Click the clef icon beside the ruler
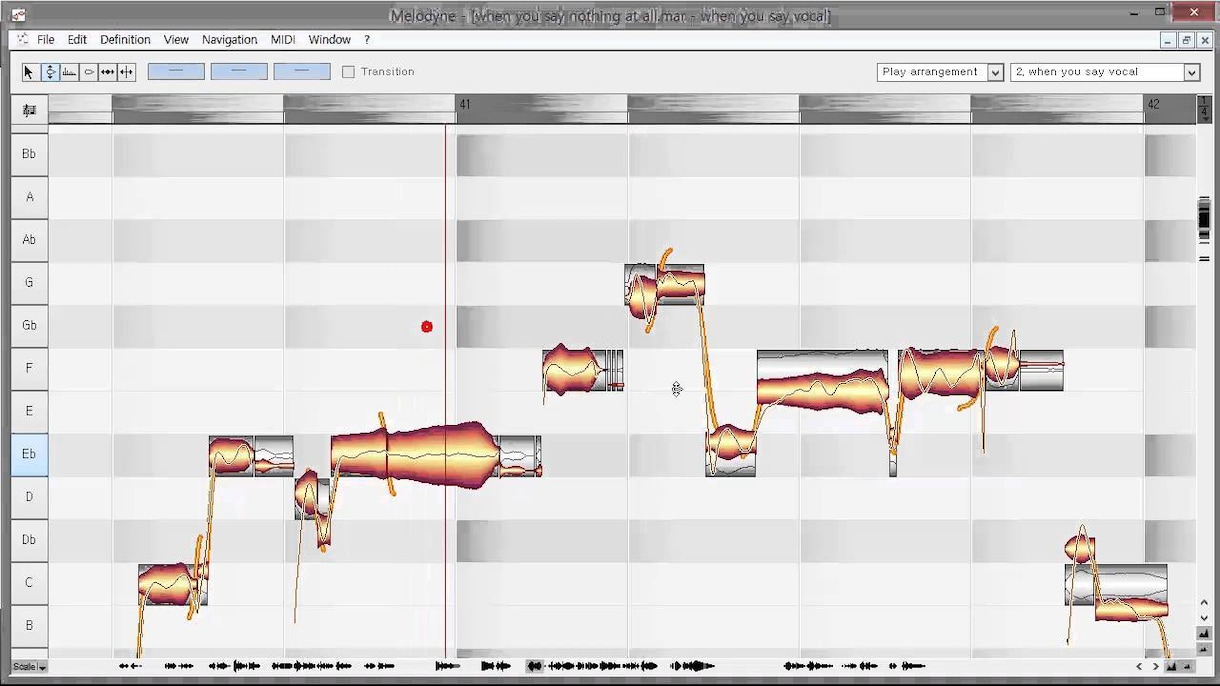Viewport: 1220px width, 686px height. pos(30,110)
